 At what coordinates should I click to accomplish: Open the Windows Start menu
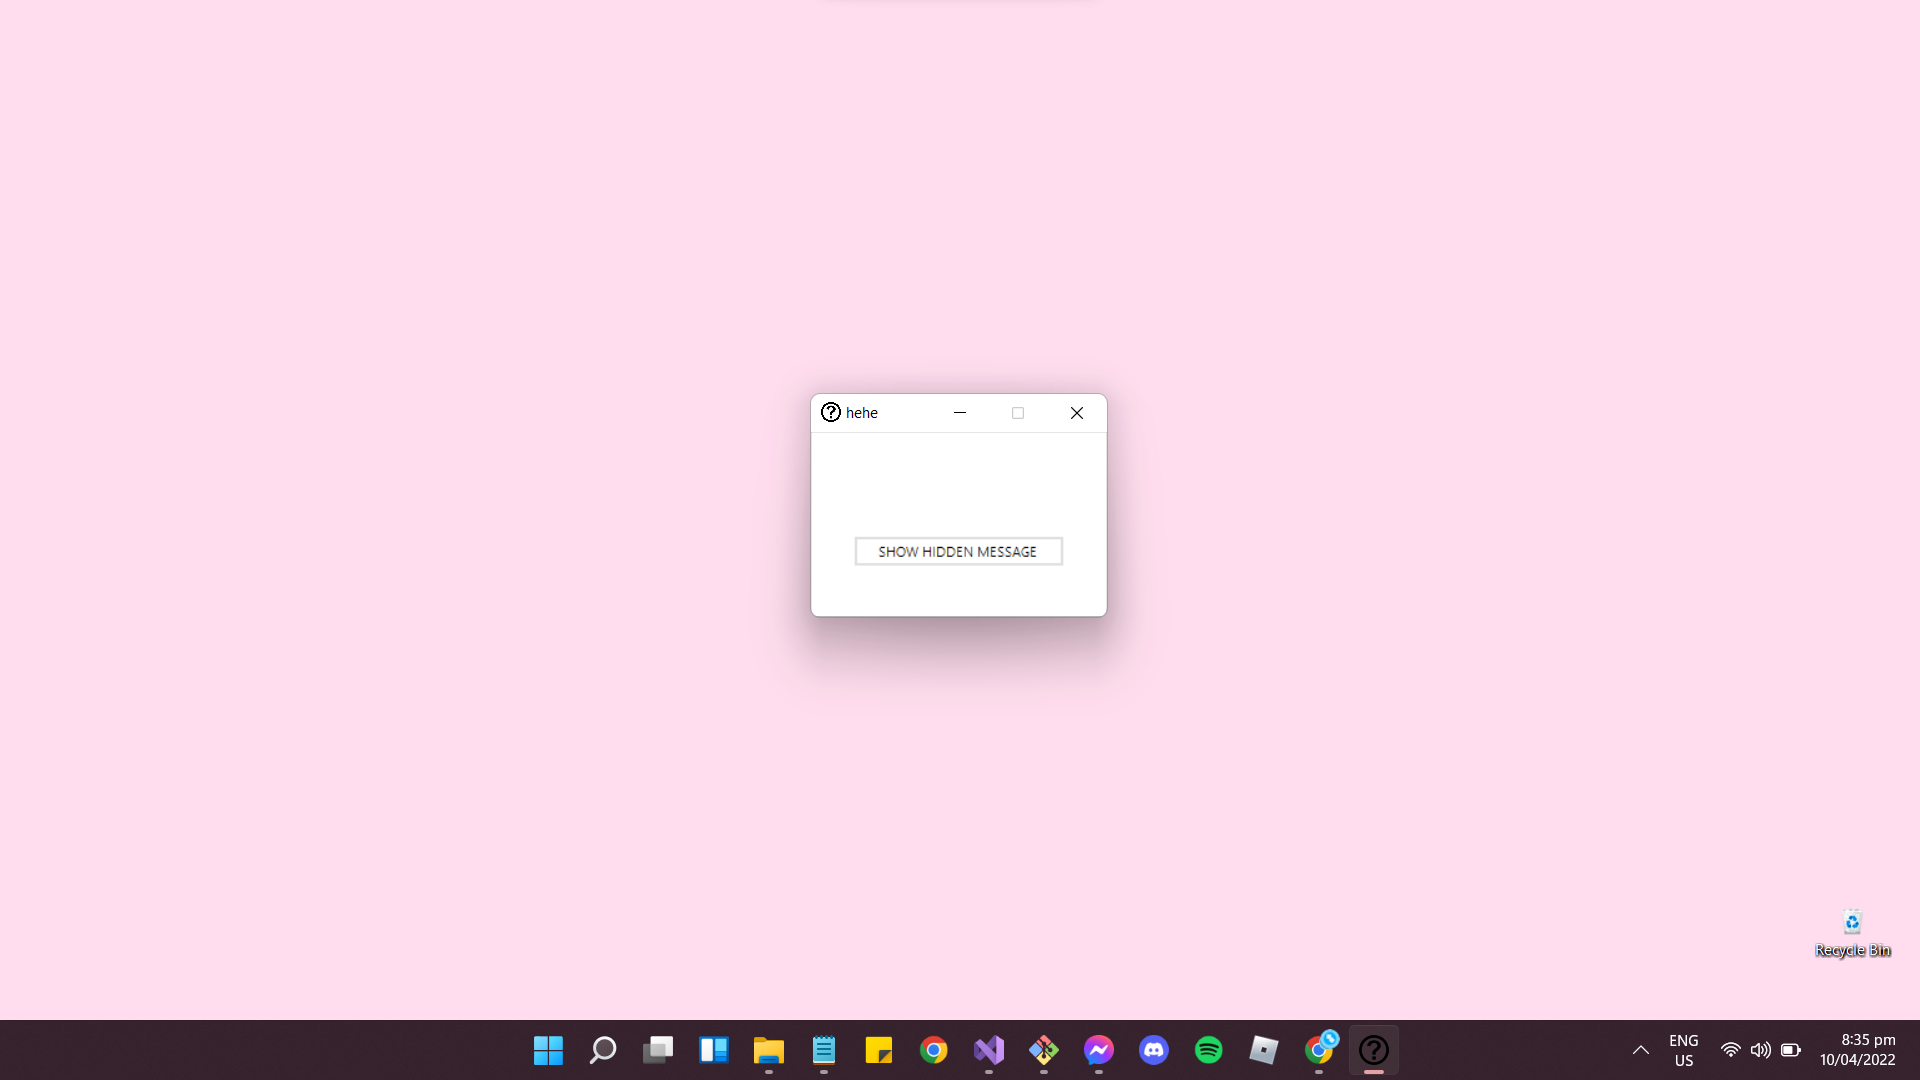548,1050
